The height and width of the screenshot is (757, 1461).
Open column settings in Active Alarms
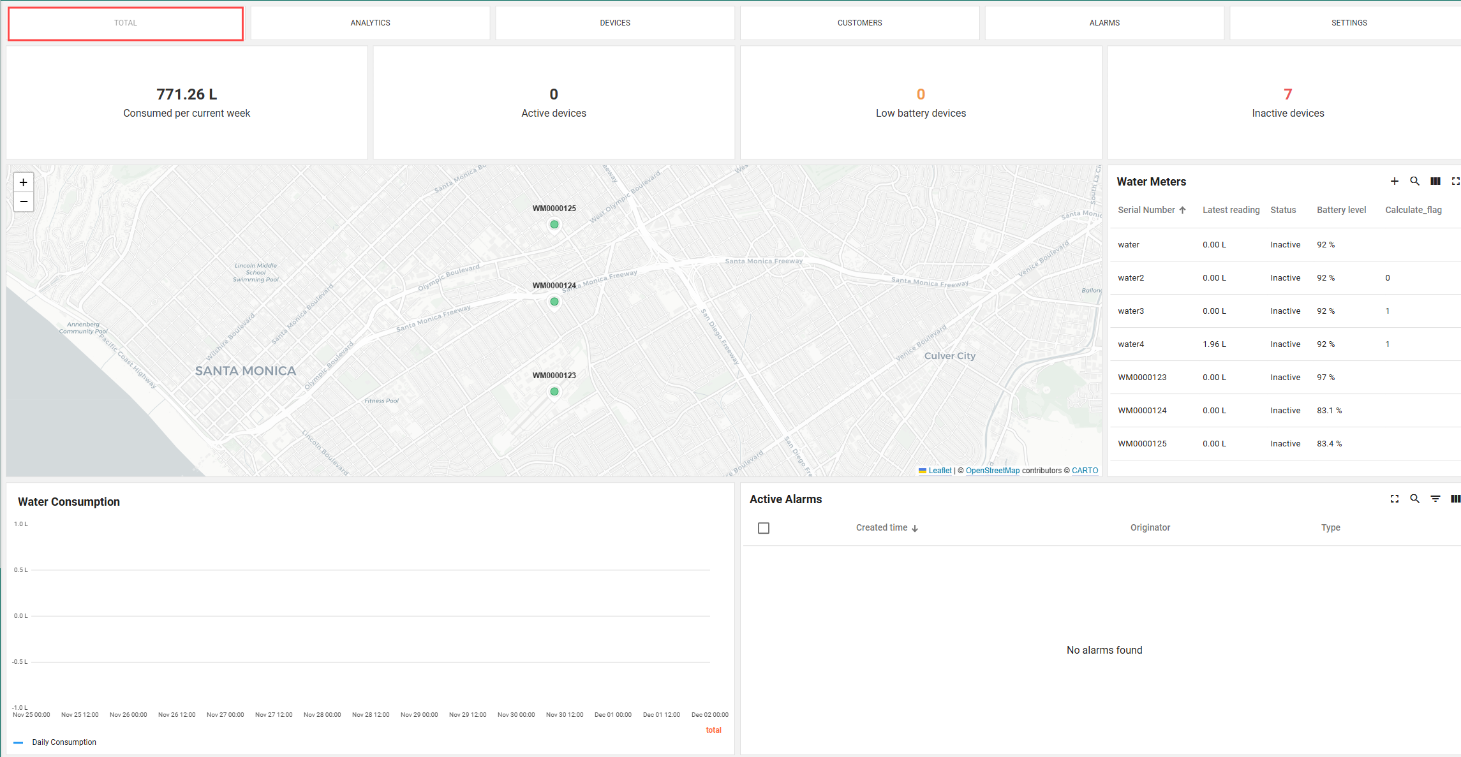(1455, 498)
